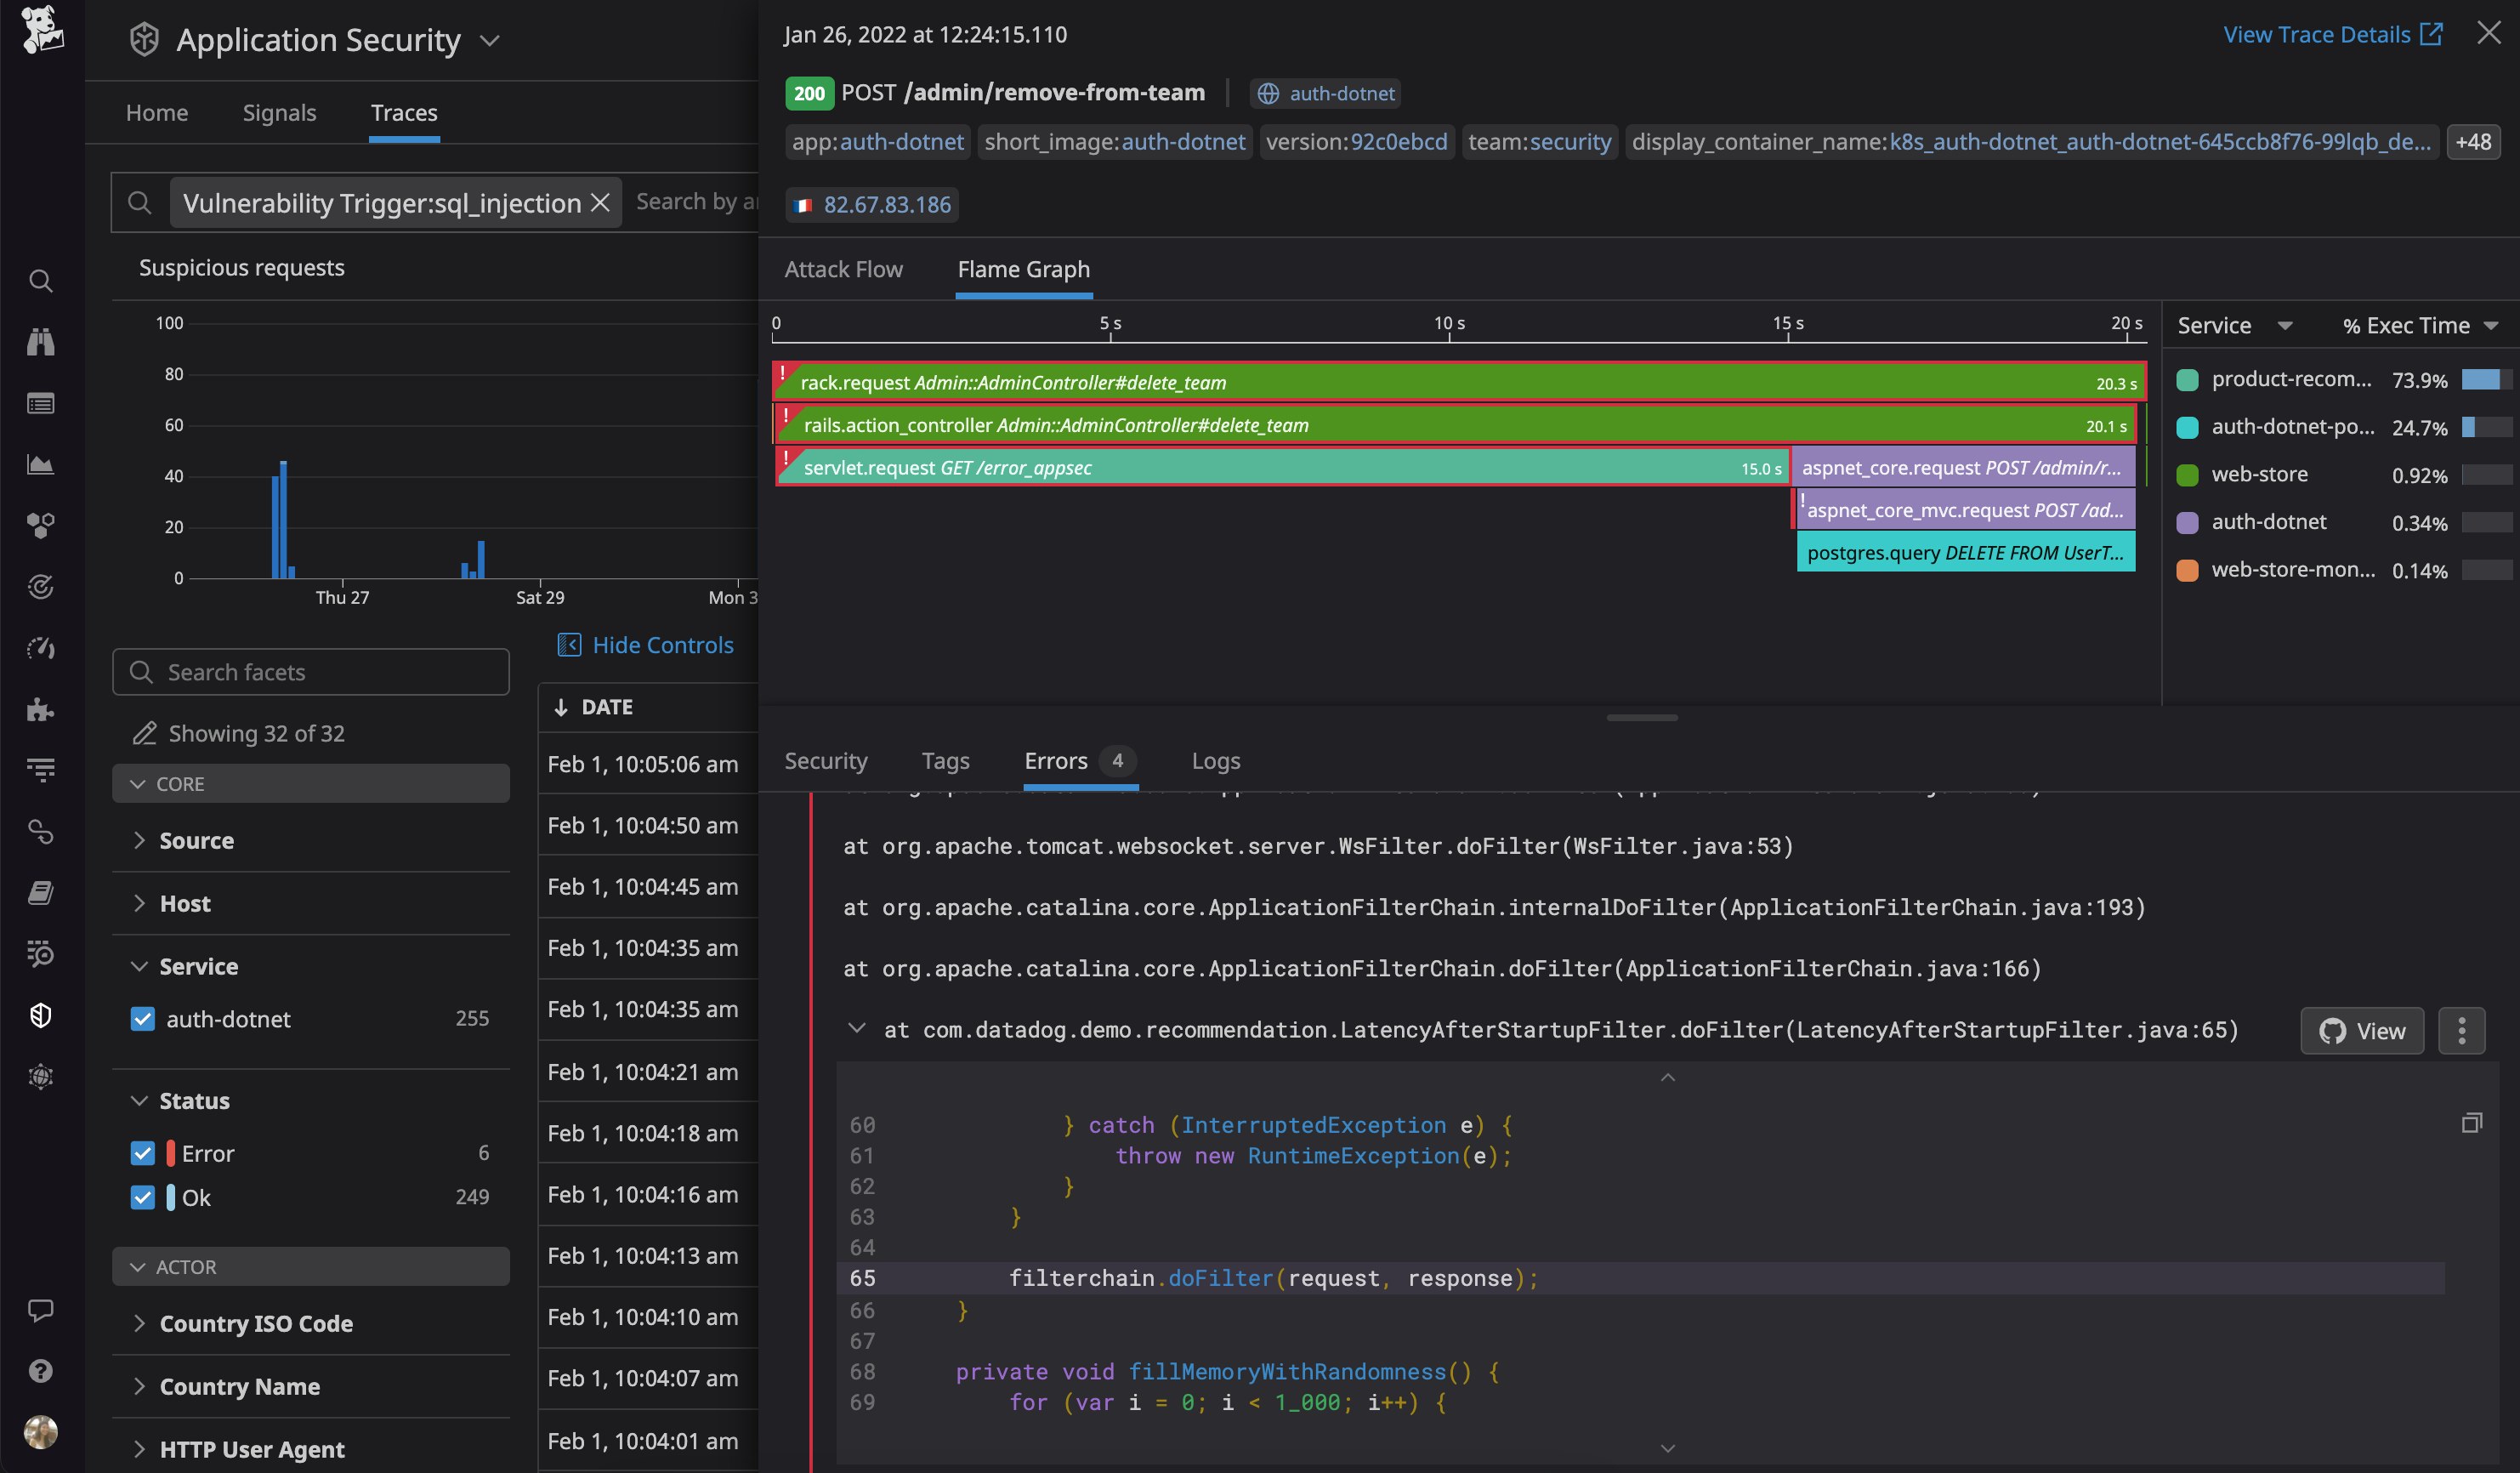Expand the Source facet
The width and height of the screenshot is (2520, 1473).
pos(196,841)
